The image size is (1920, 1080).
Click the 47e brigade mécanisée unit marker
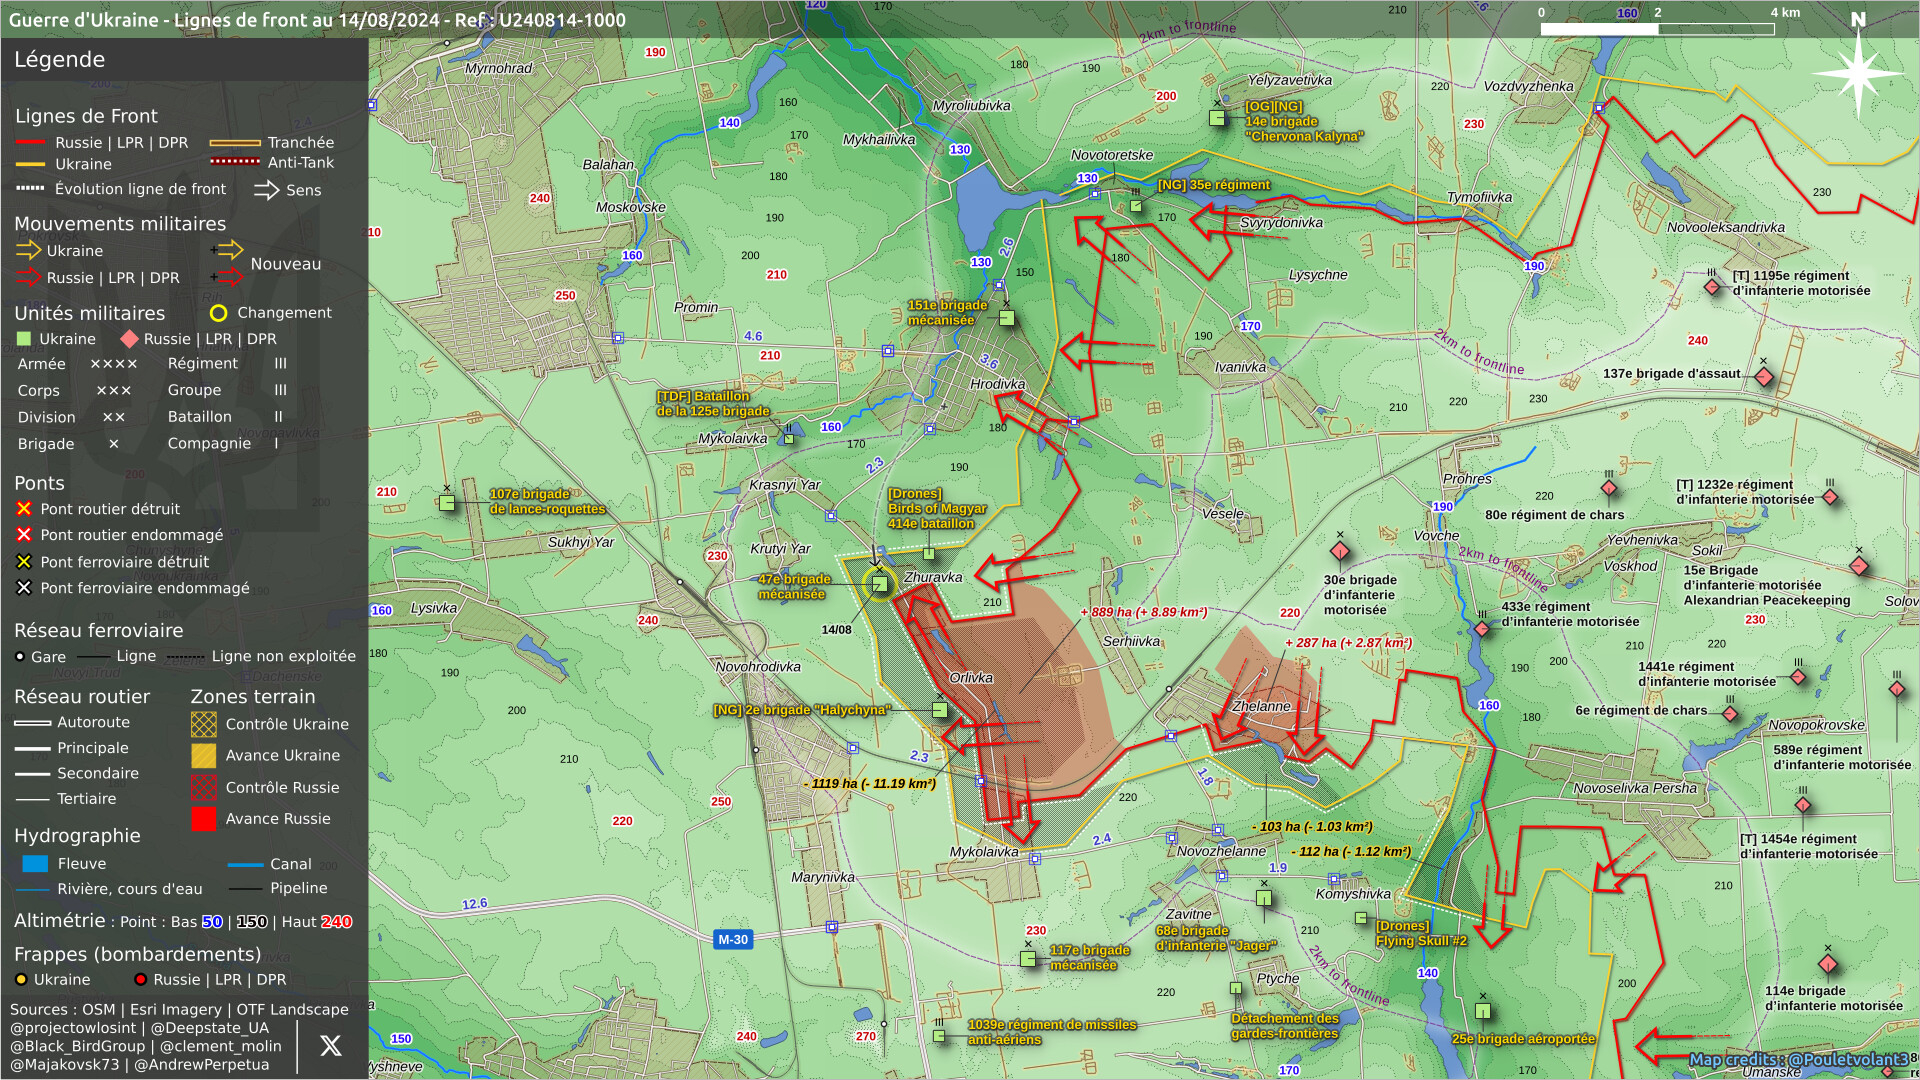[880, 584]
